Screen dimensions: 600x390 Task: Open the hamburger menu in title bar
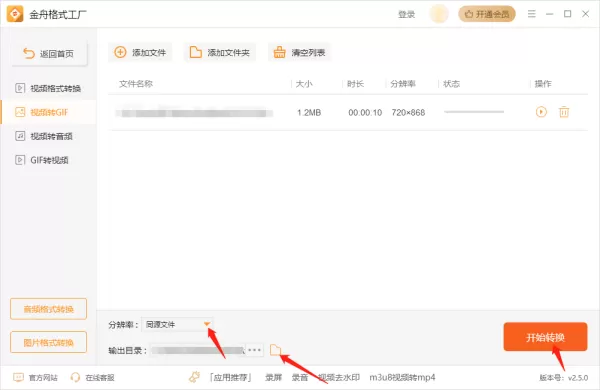click(x=532, y=14)
